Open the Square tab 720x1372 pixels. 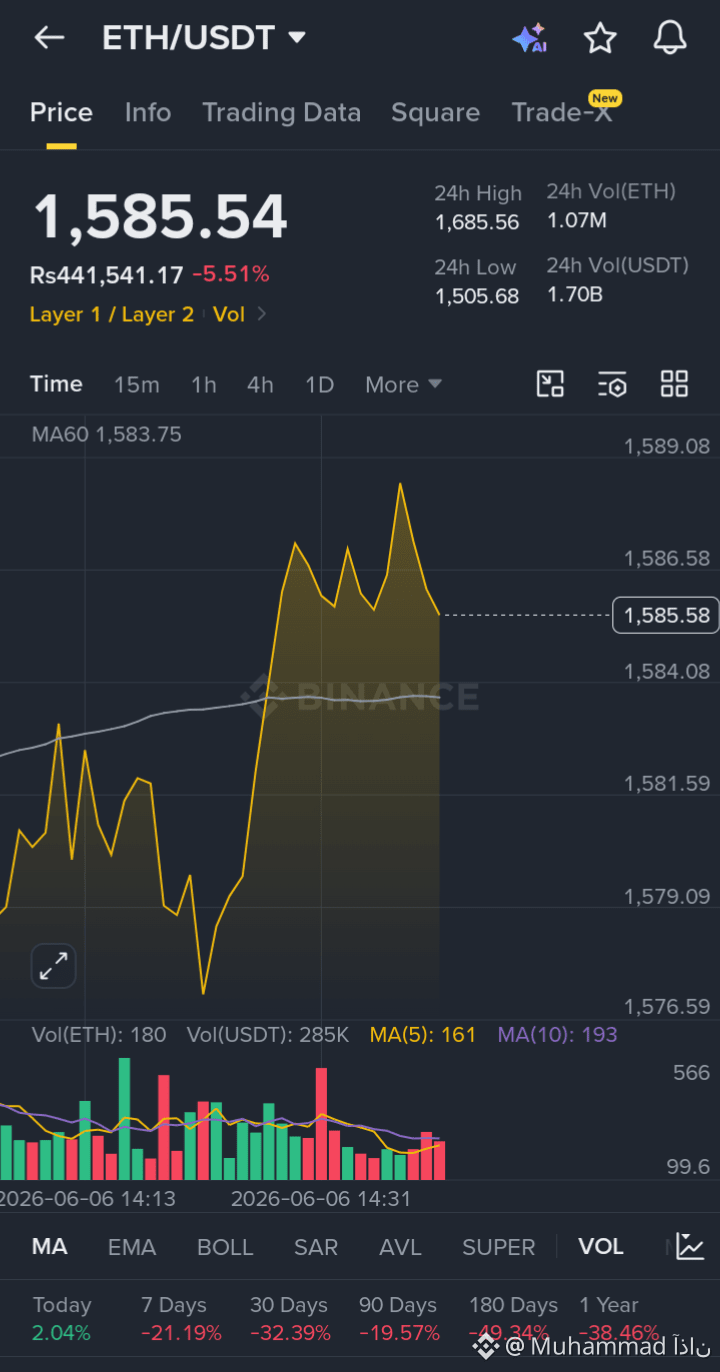[435, 113]
